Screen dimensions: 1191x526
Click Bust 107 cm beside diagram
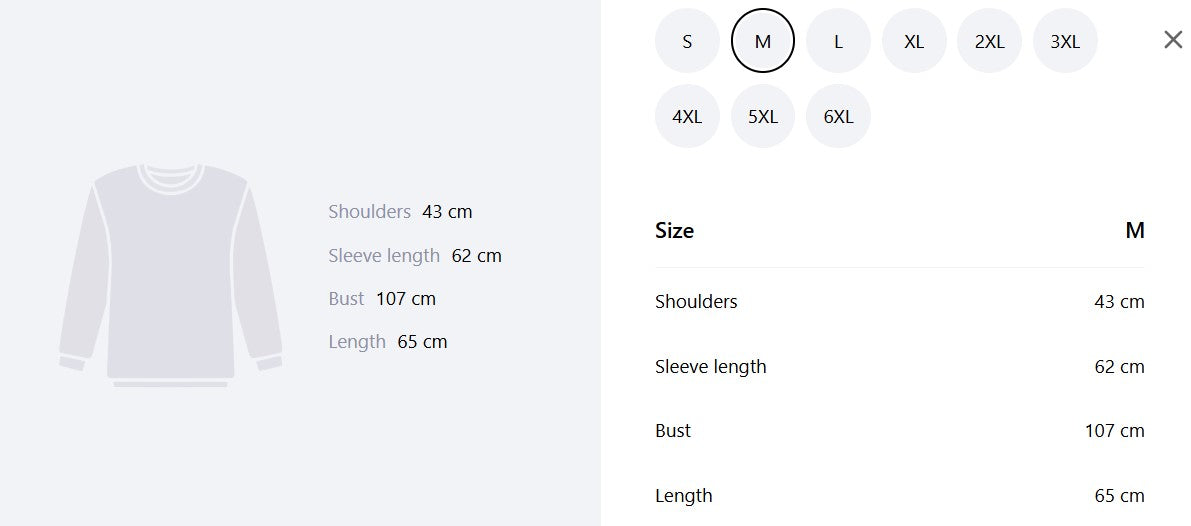[x=382, y=299]
